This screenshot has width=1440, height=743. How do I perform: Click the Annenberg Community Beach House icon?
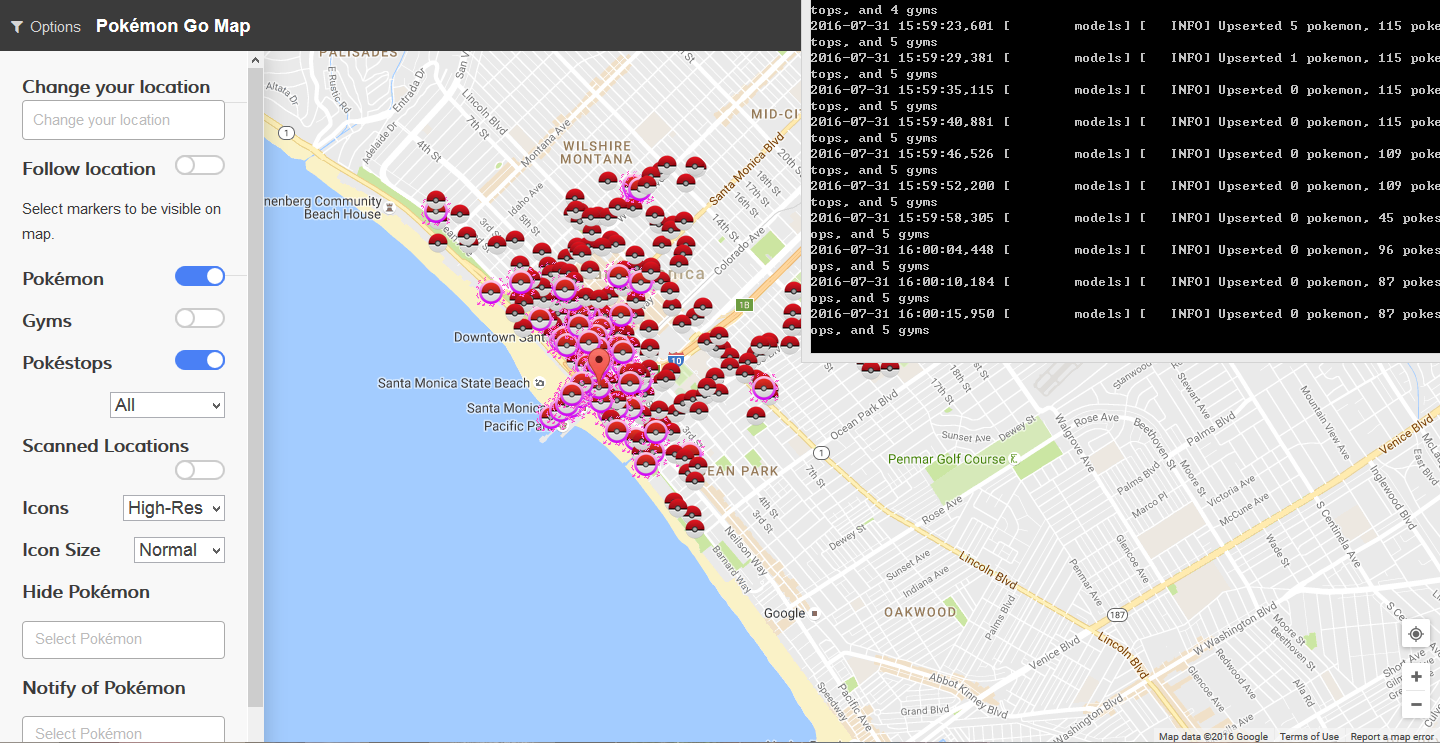(388, 208)
